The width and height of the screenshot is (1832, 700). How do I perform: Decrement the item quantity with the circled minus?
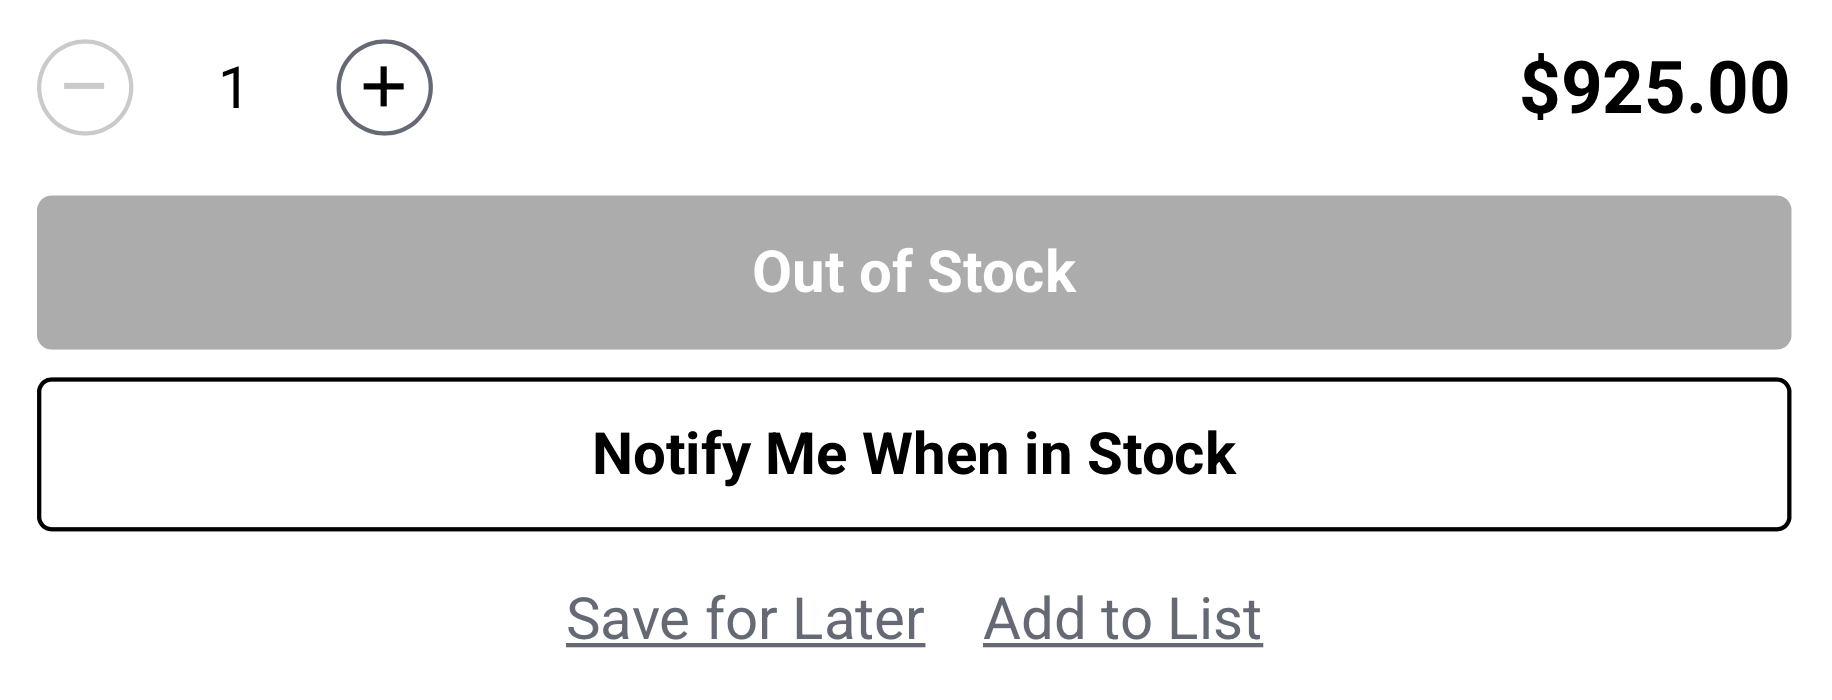point(85,88)
